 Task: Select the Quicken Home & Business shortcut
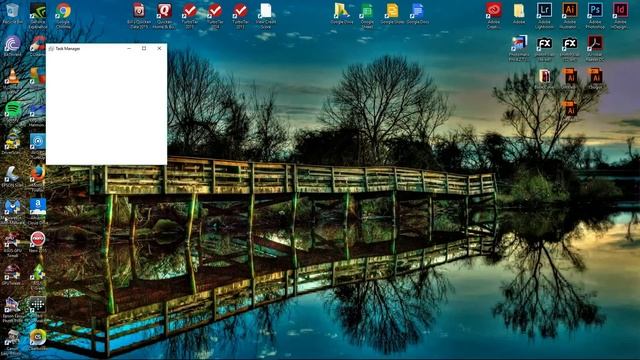point(164,11)
